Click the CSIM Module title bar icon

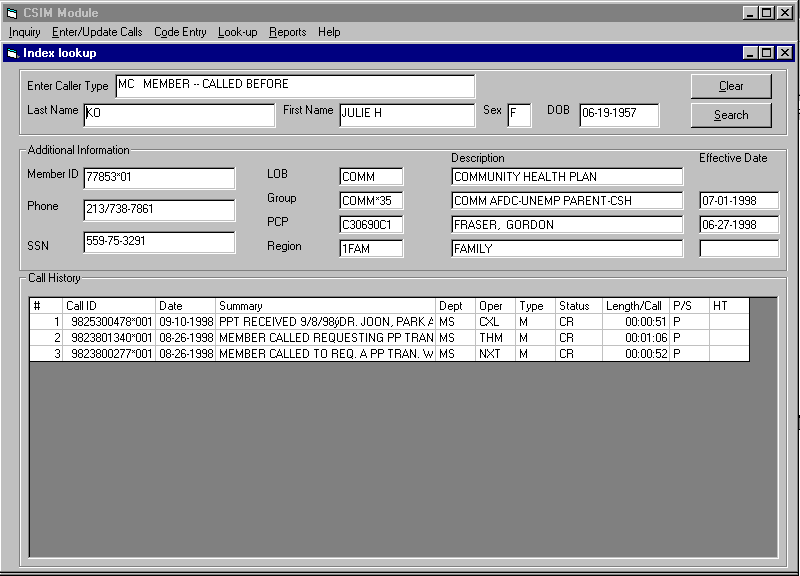[x=12, y=13]
